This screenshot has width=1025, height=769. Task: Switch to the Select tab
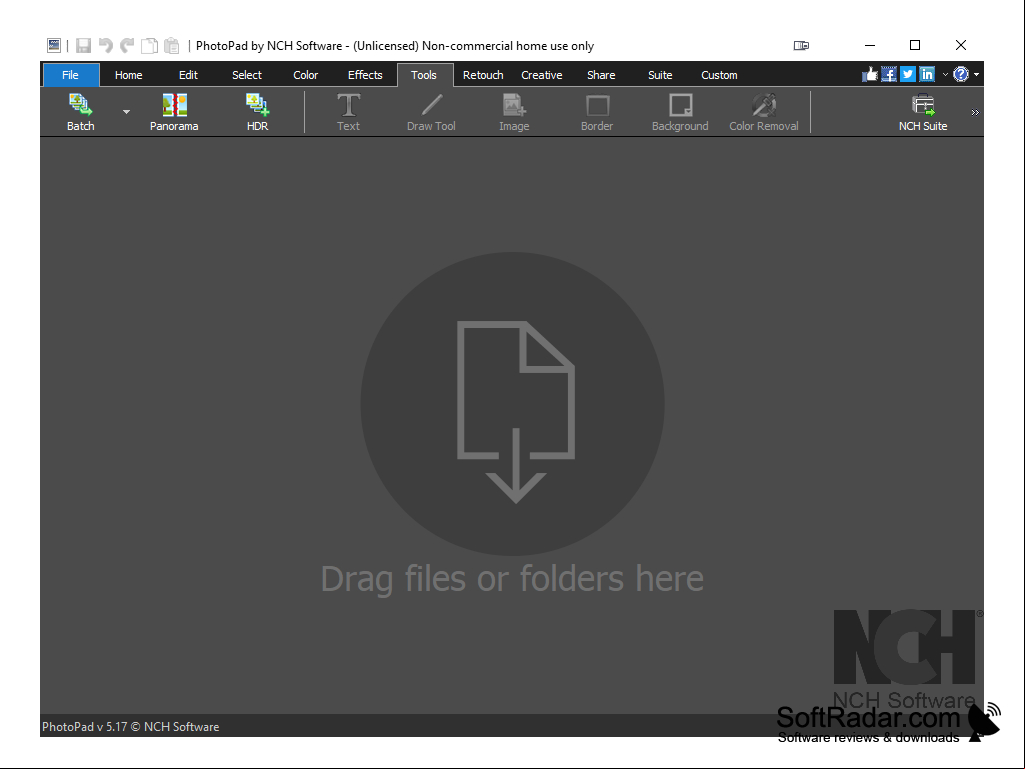tap(247, 75)
